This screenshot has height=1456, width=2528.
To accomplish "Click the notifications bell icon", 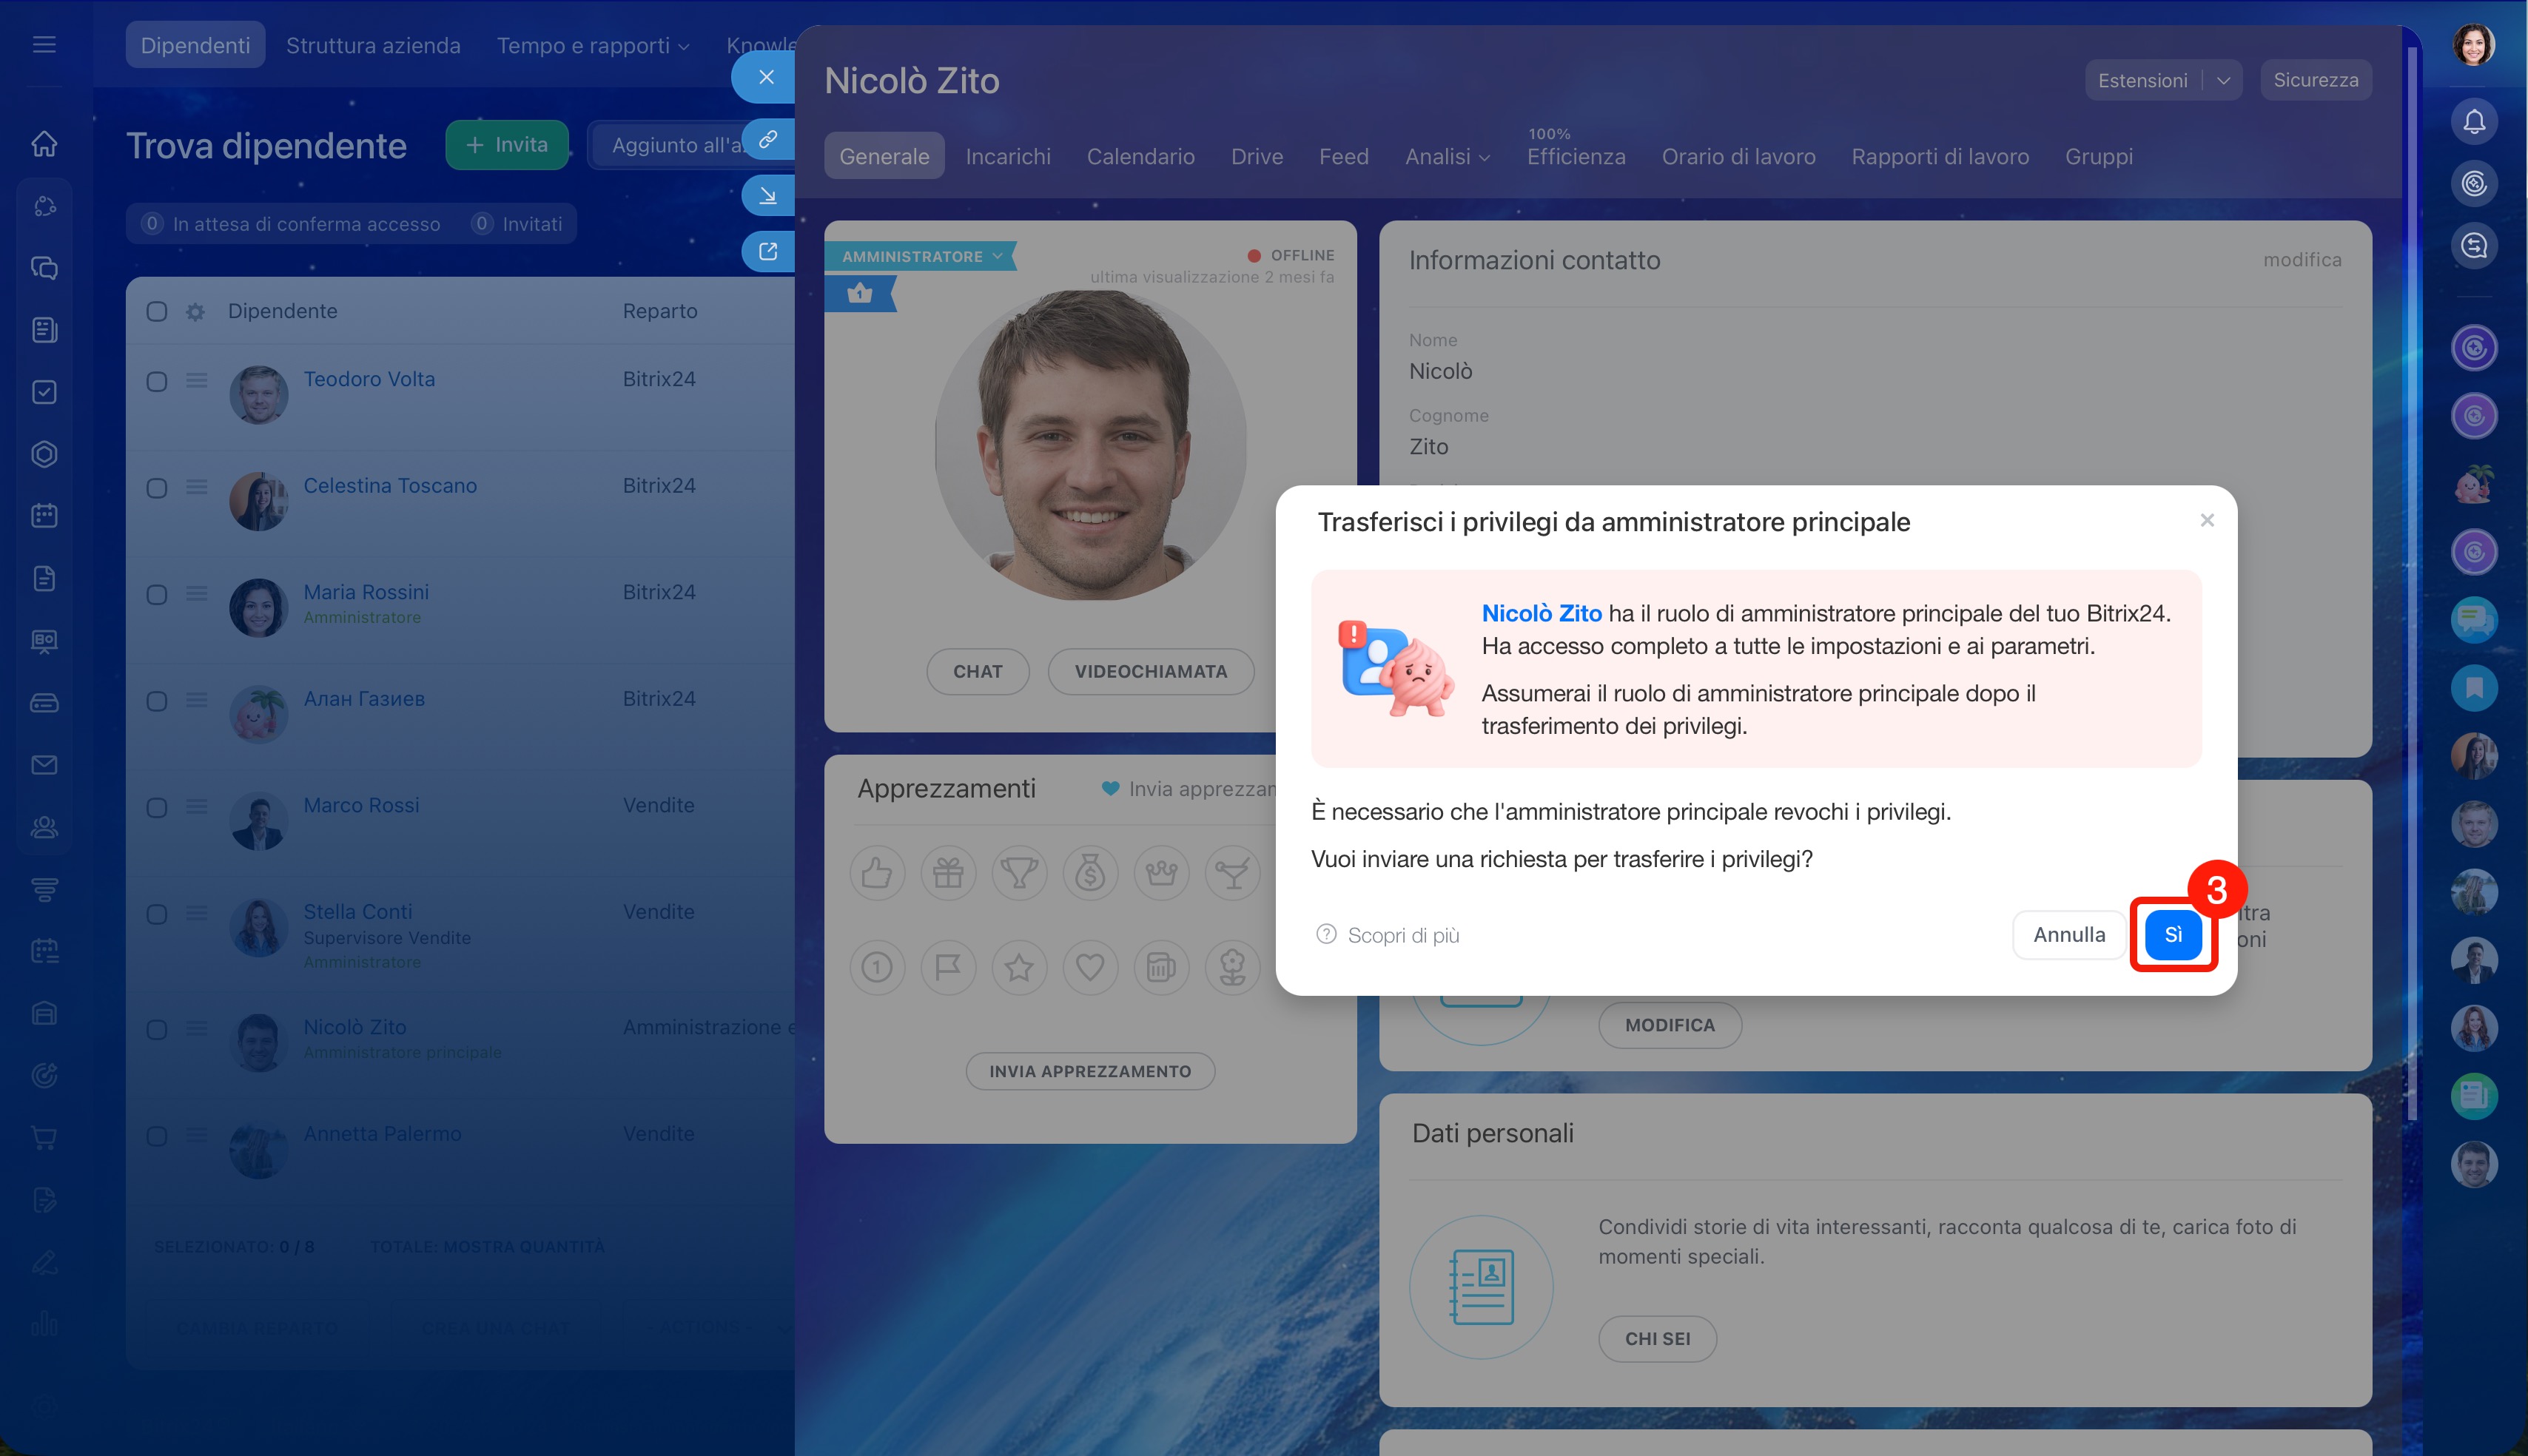I will (2473, 122).
